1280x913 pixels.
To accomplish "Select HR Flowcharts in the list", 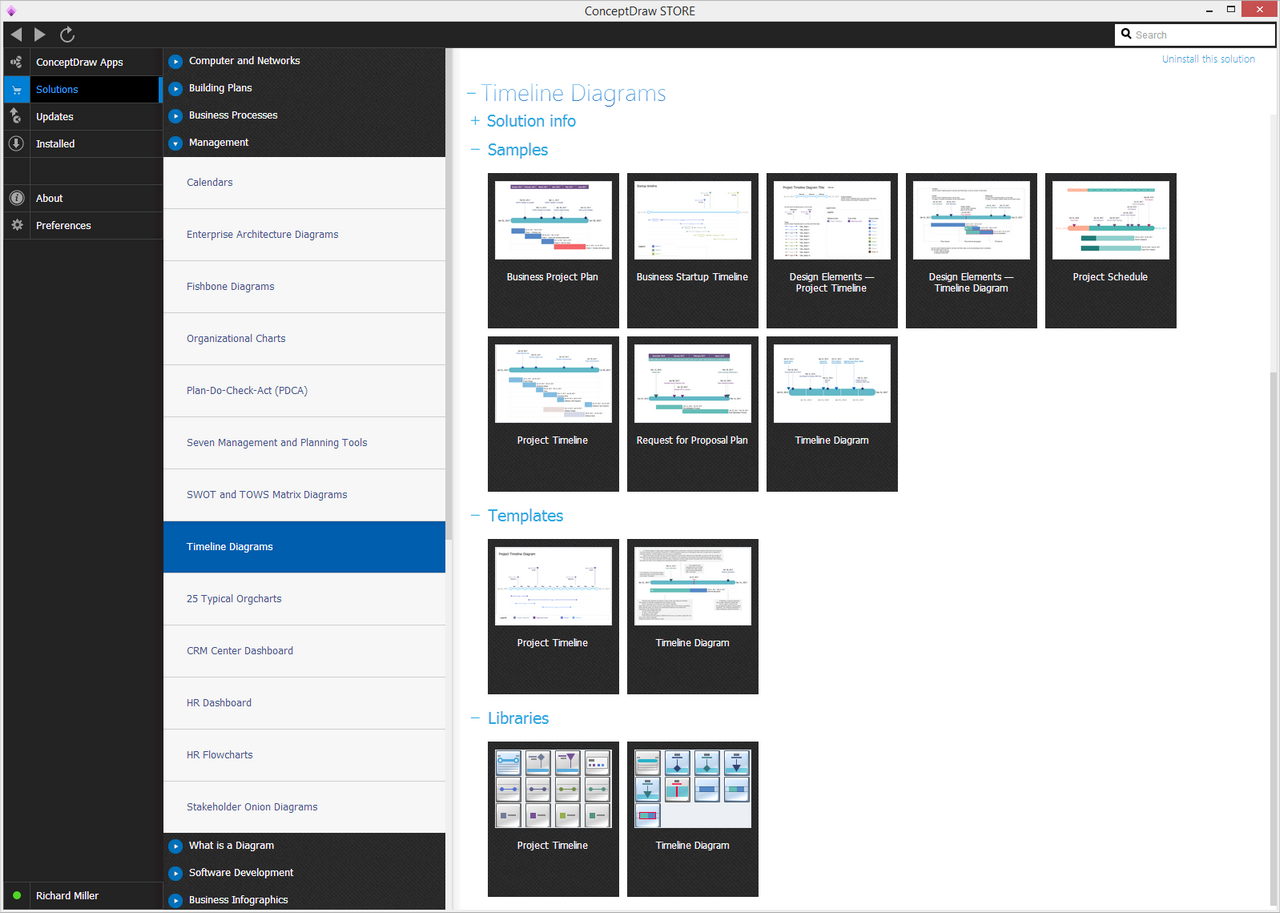I will (x=304, y=755).
